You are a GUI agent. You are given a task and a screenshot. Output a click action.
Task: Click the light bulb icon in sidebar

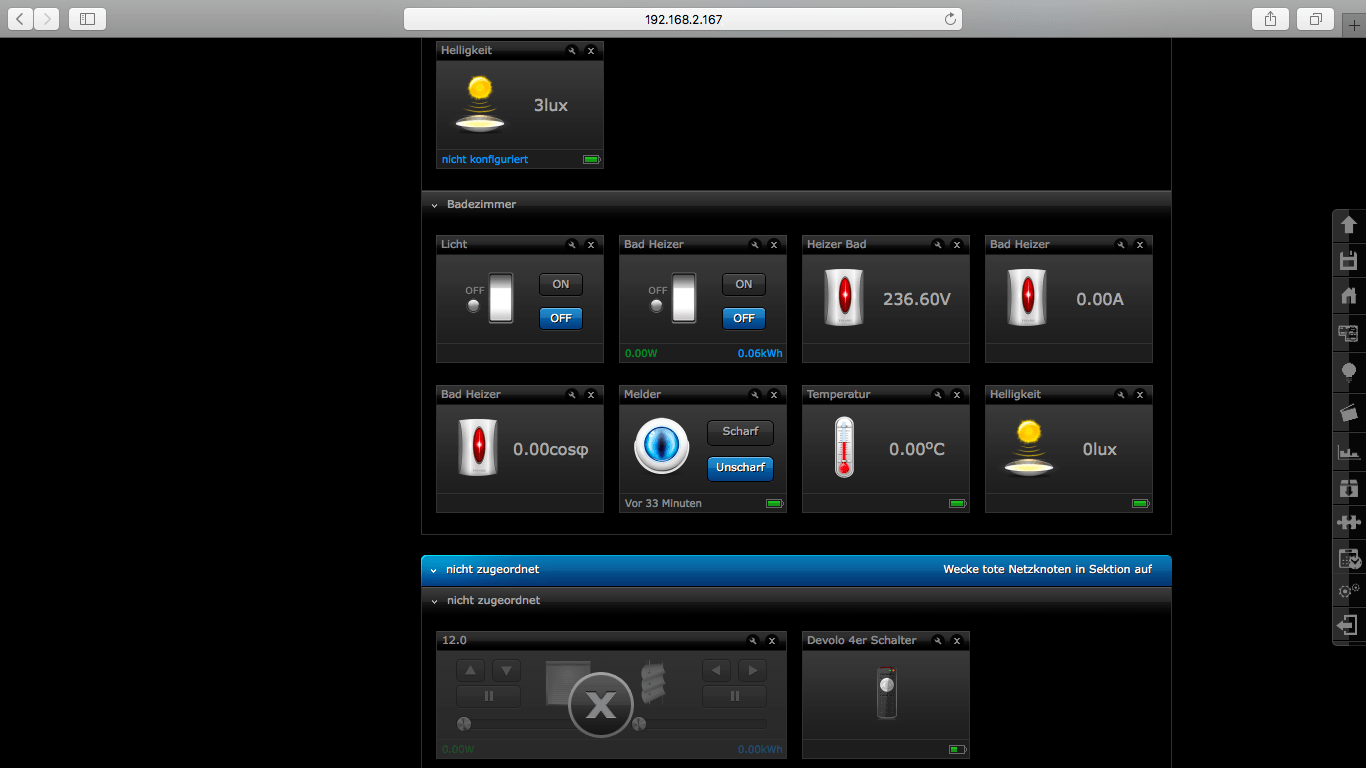pos(1348,372)
